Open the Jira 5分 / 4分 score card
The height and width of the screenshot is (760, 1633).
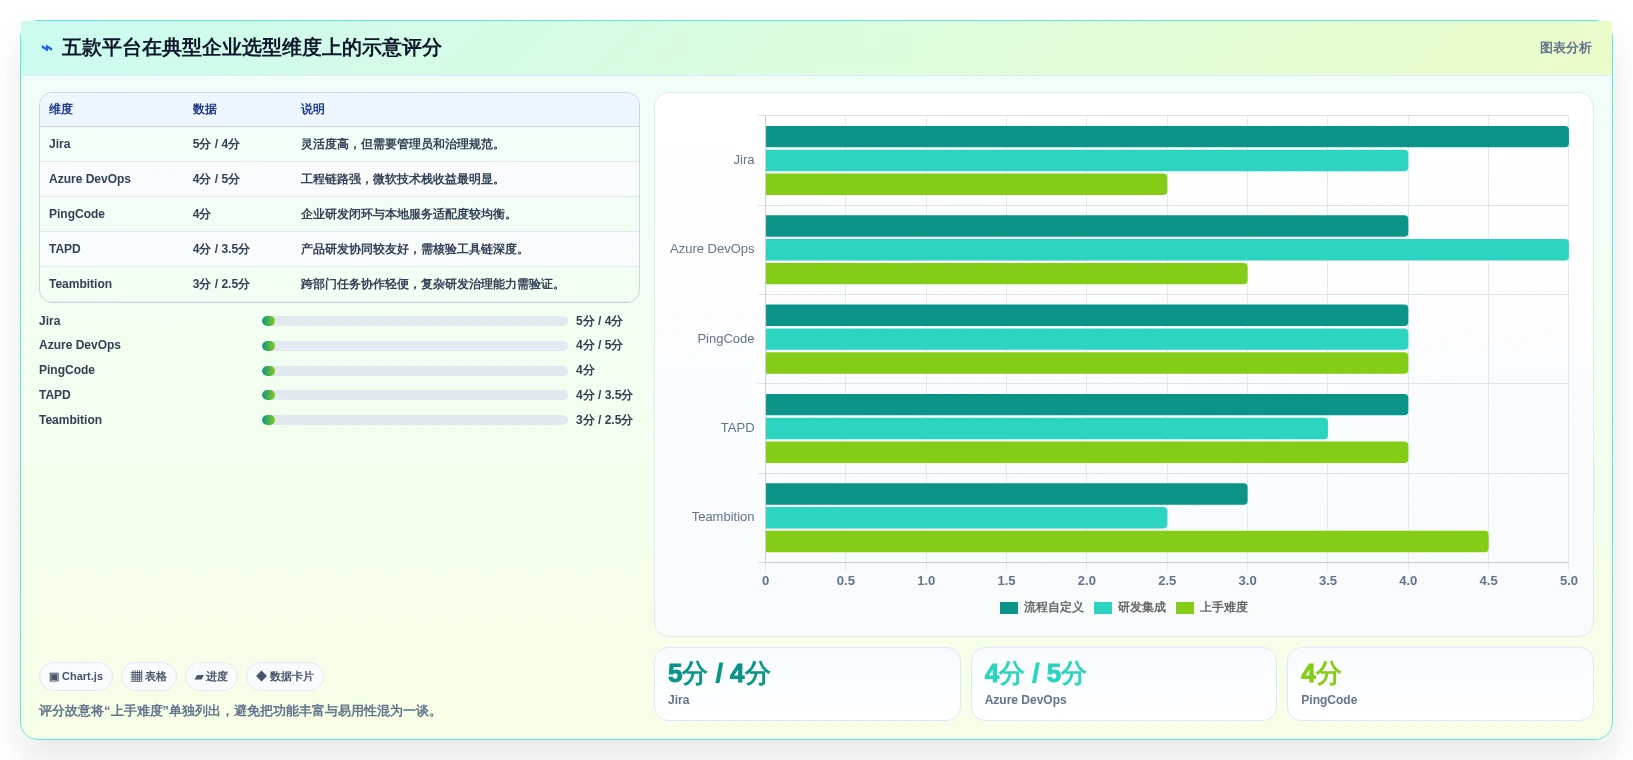807,684
